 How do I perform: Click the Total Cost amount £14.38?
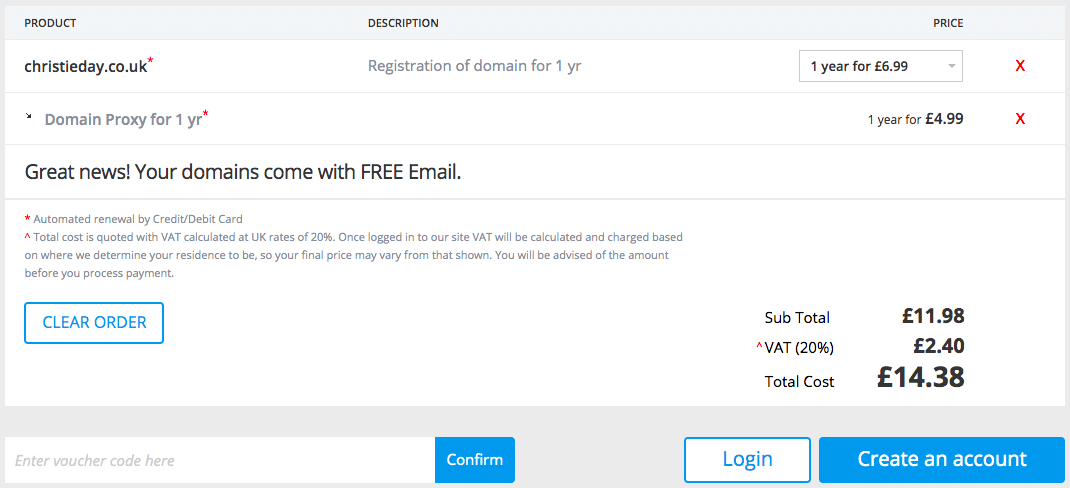click(x=921, y=377)
